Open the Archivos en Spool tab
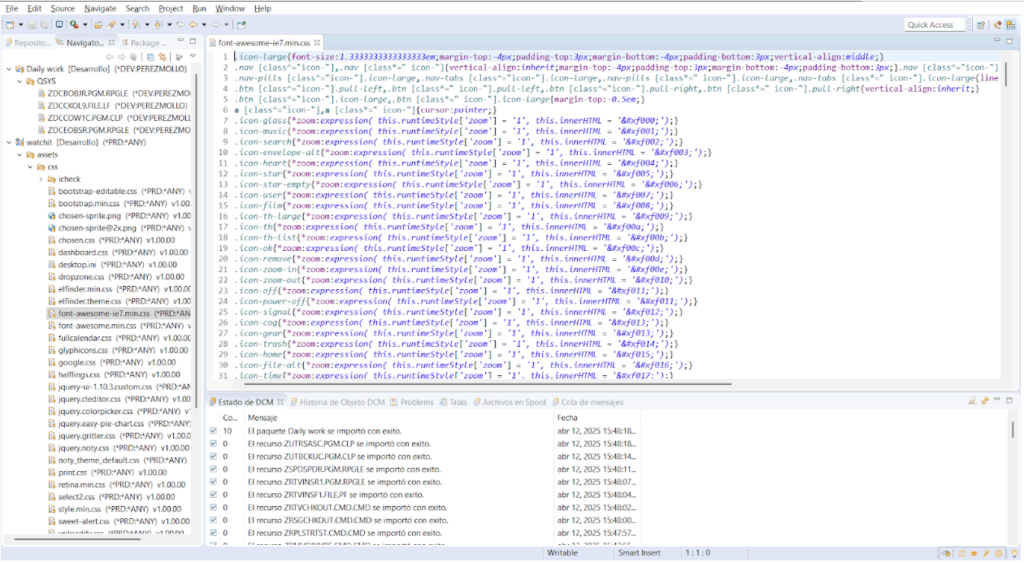1024x562 pixels. 513,402
